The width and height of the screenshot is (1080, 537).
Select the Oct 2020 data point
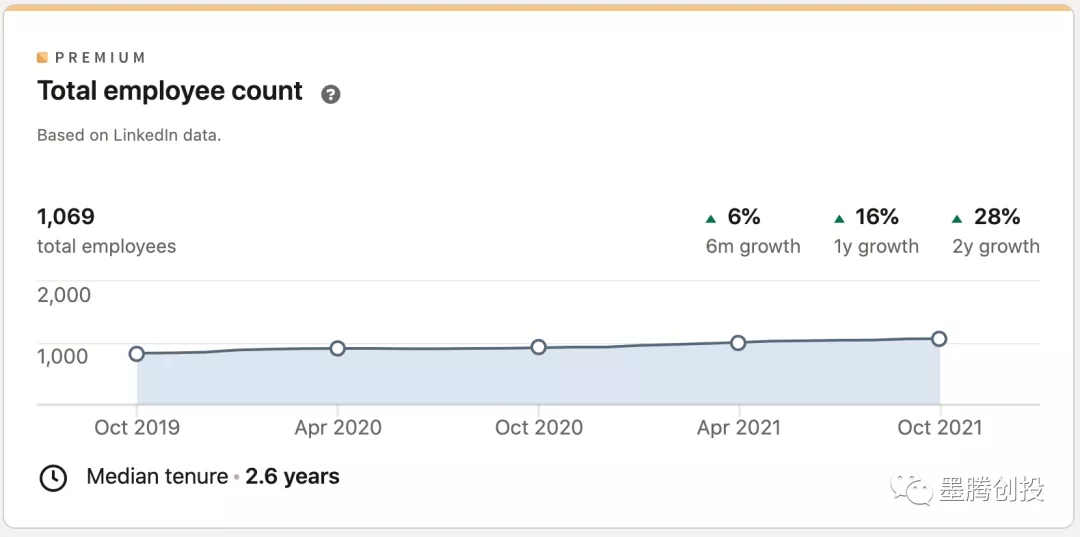point(539,347)
